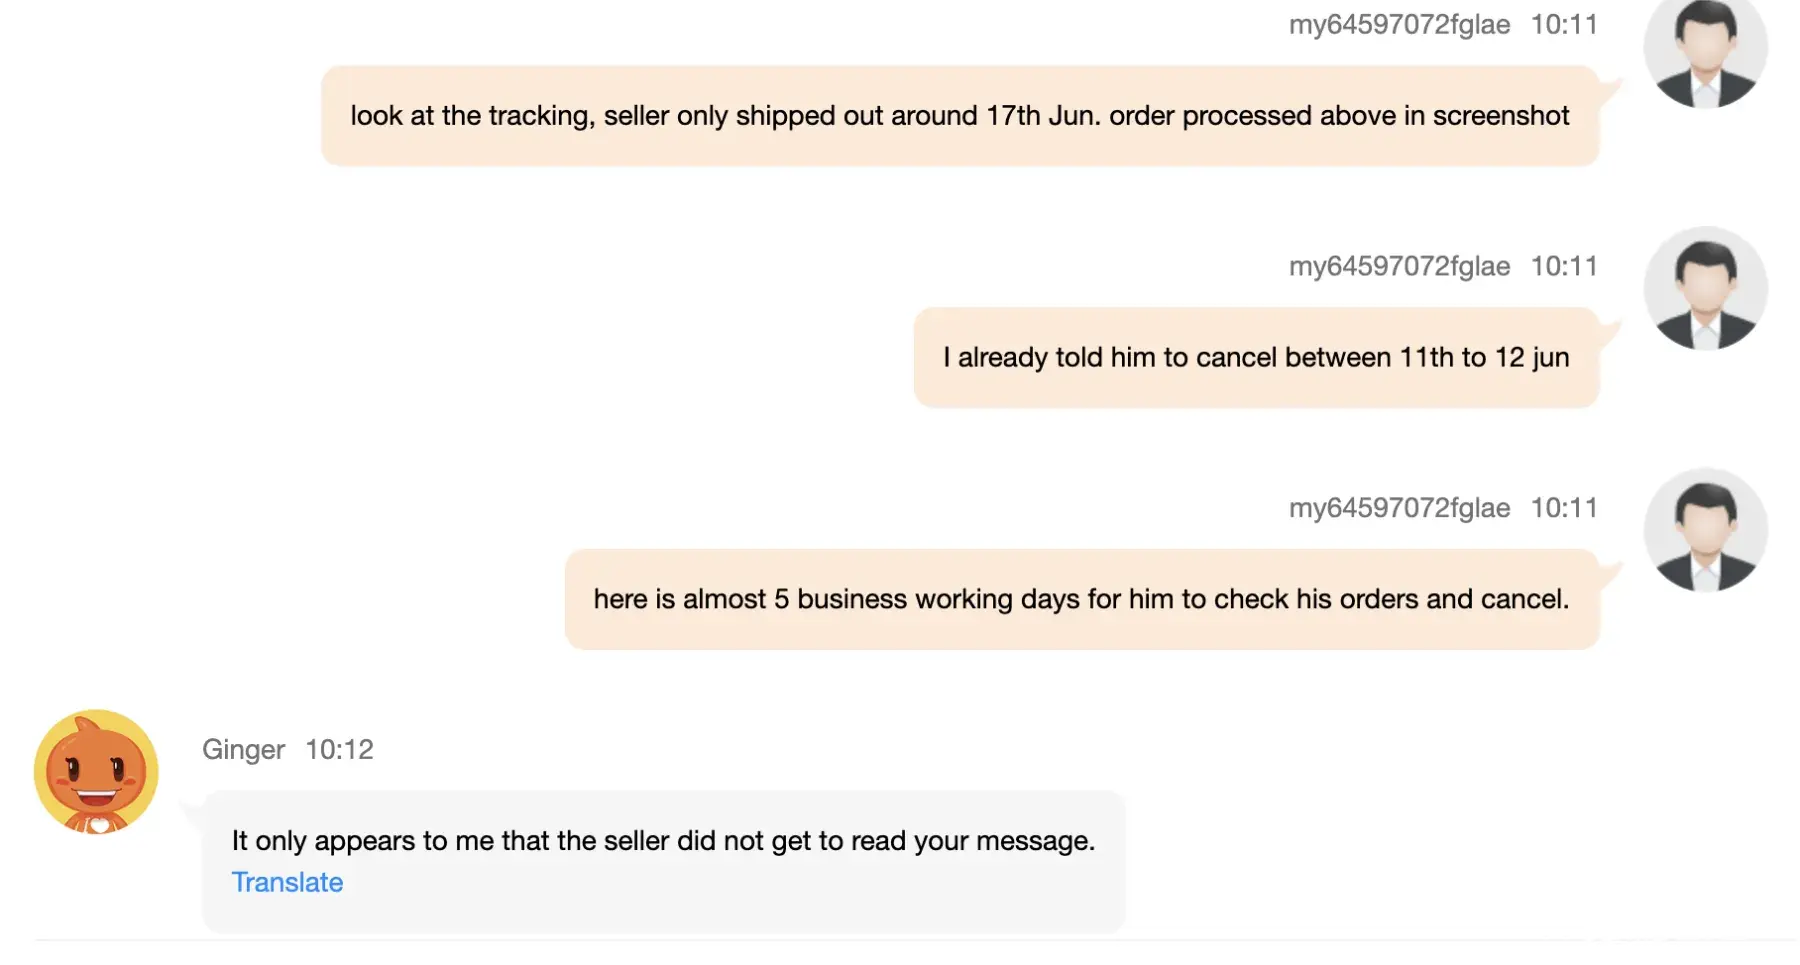The image size is (1800, 965).
Task: Click the Translate link under Ginger's message
Action: point(287,882)
